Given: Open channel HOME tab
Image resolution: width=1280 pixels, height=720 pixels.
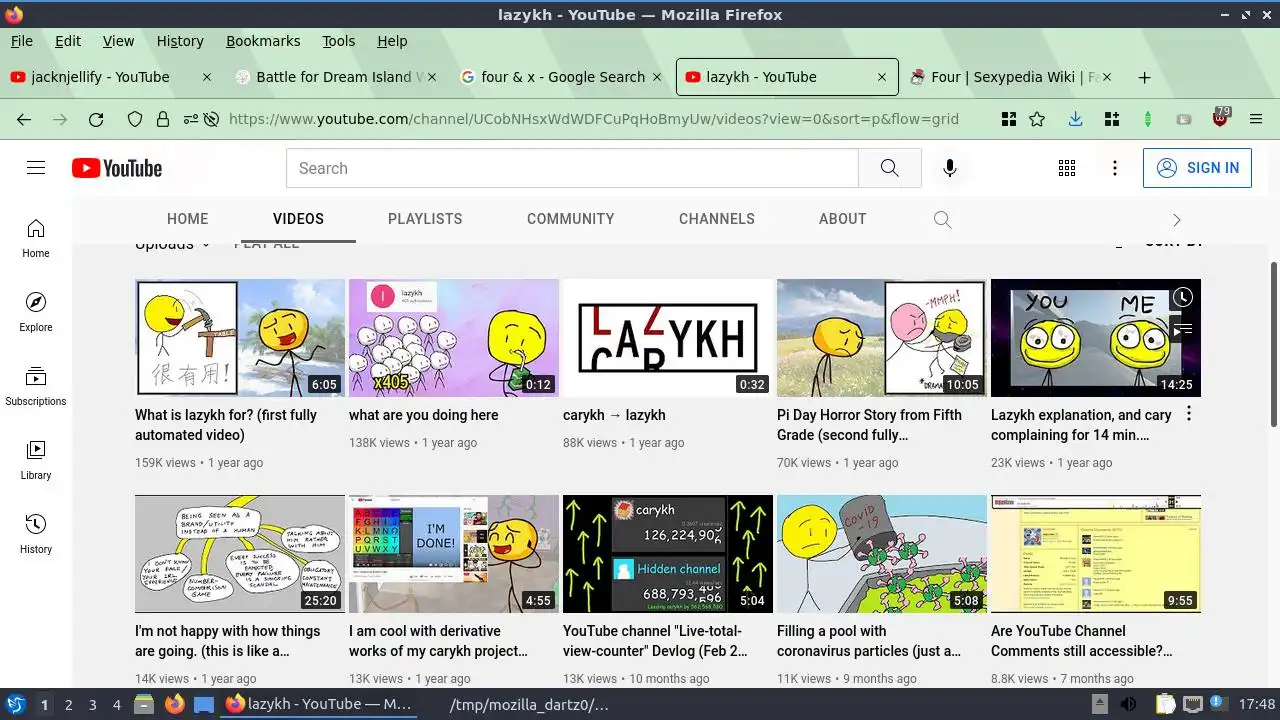Looking at the screenshot, I should (187, 219).
